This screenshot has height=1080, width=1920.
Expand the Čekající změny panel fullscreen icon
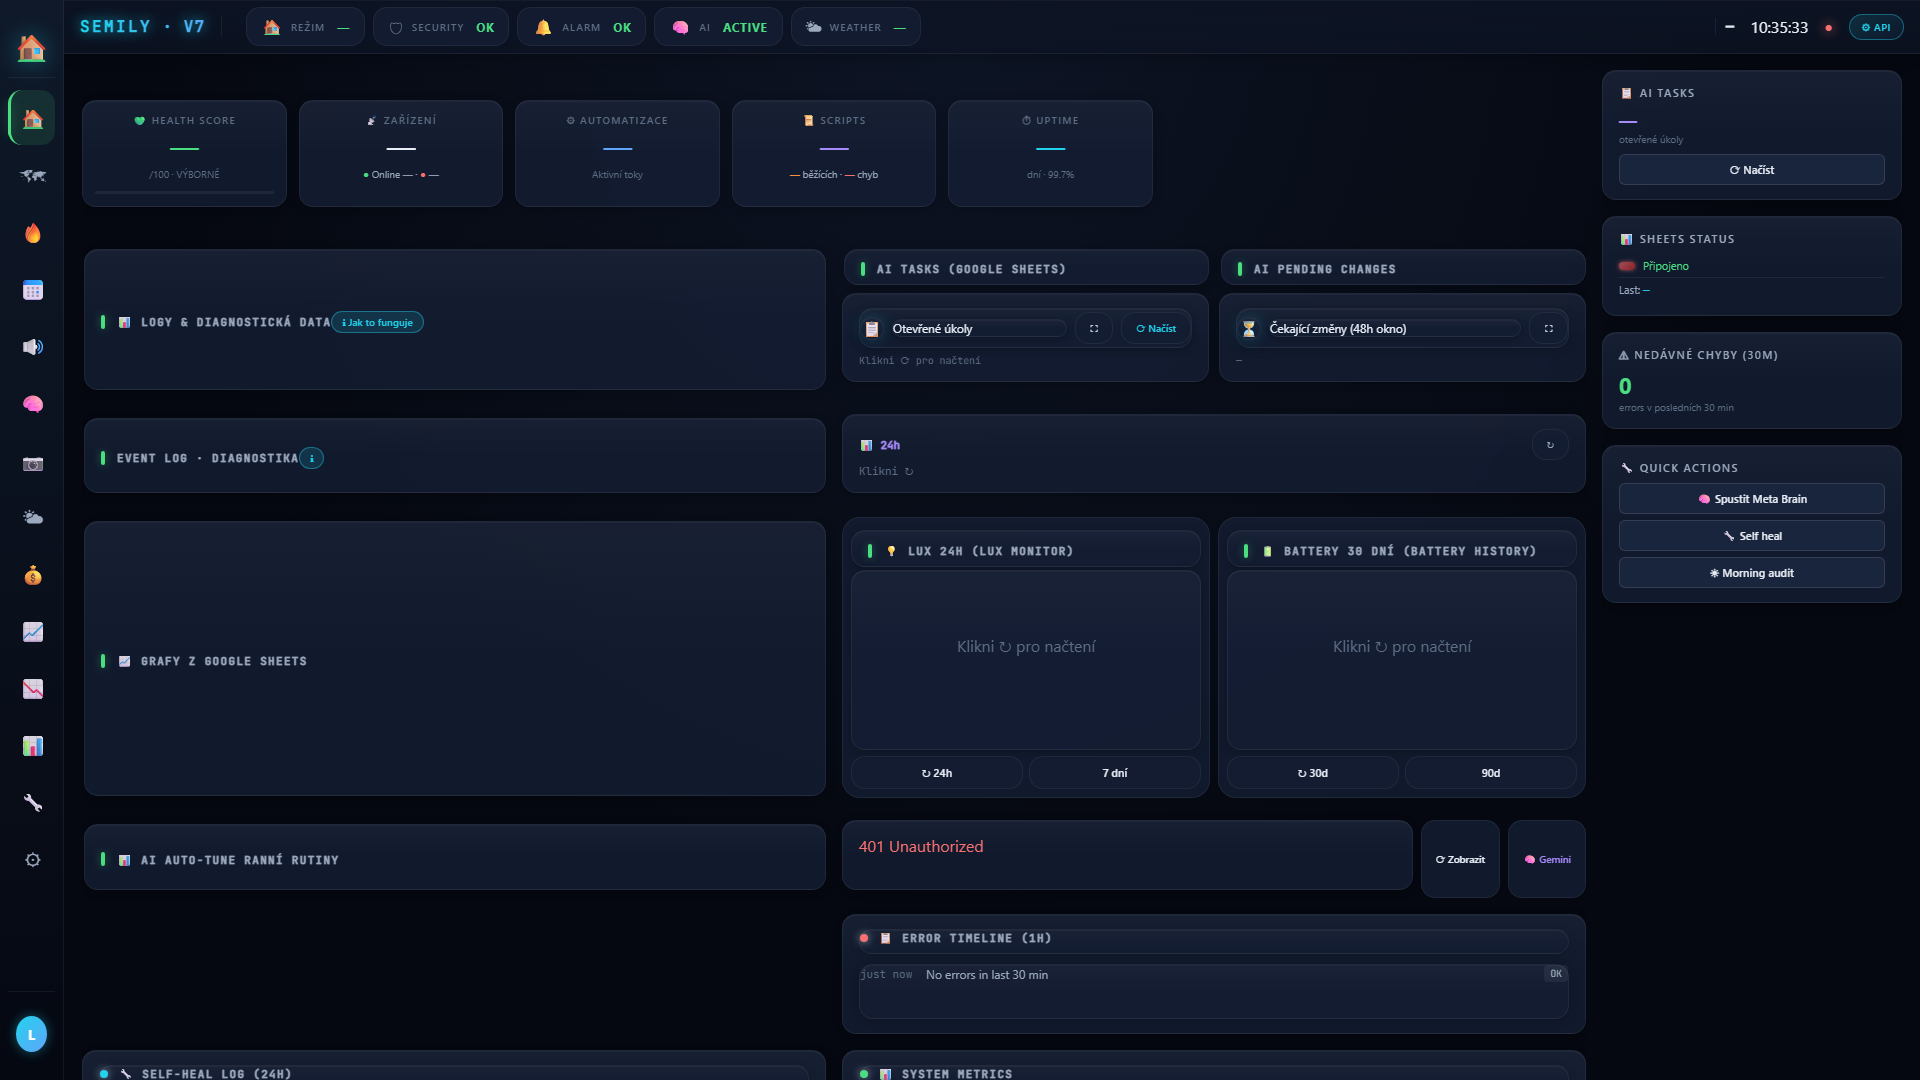tap(1548, 328)
